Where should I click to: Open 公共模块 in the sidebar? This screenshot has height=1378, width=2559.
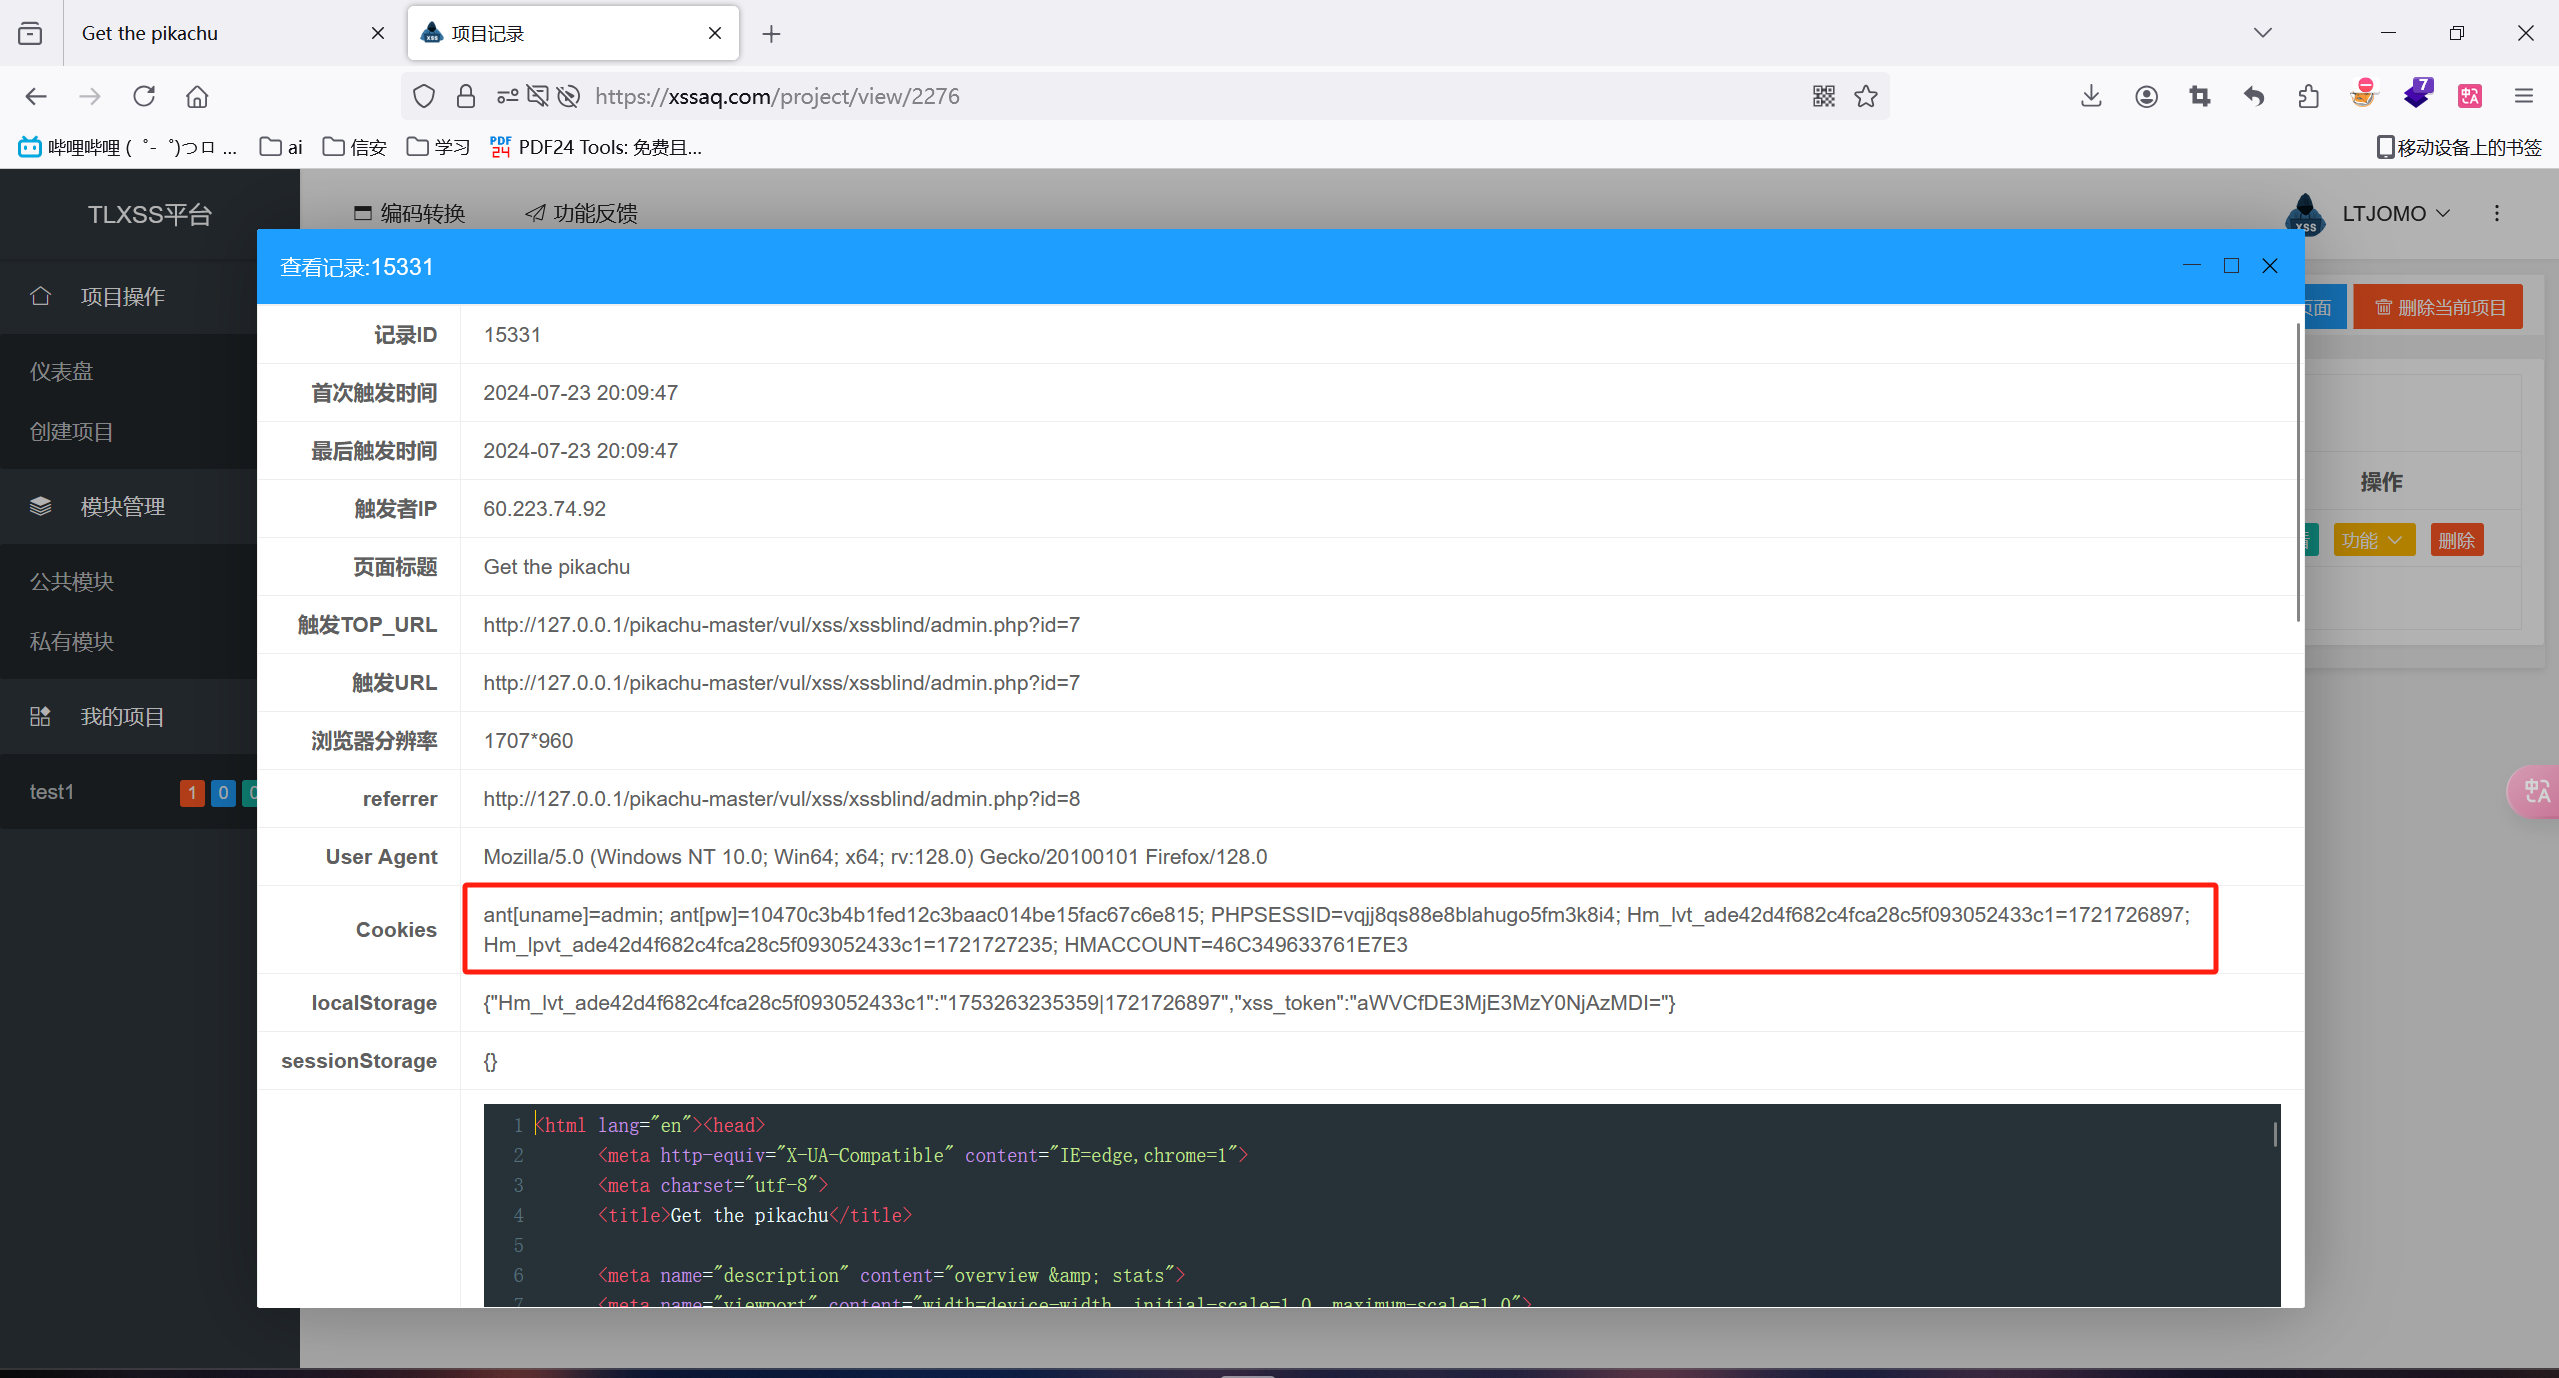[x=71, y=581]
